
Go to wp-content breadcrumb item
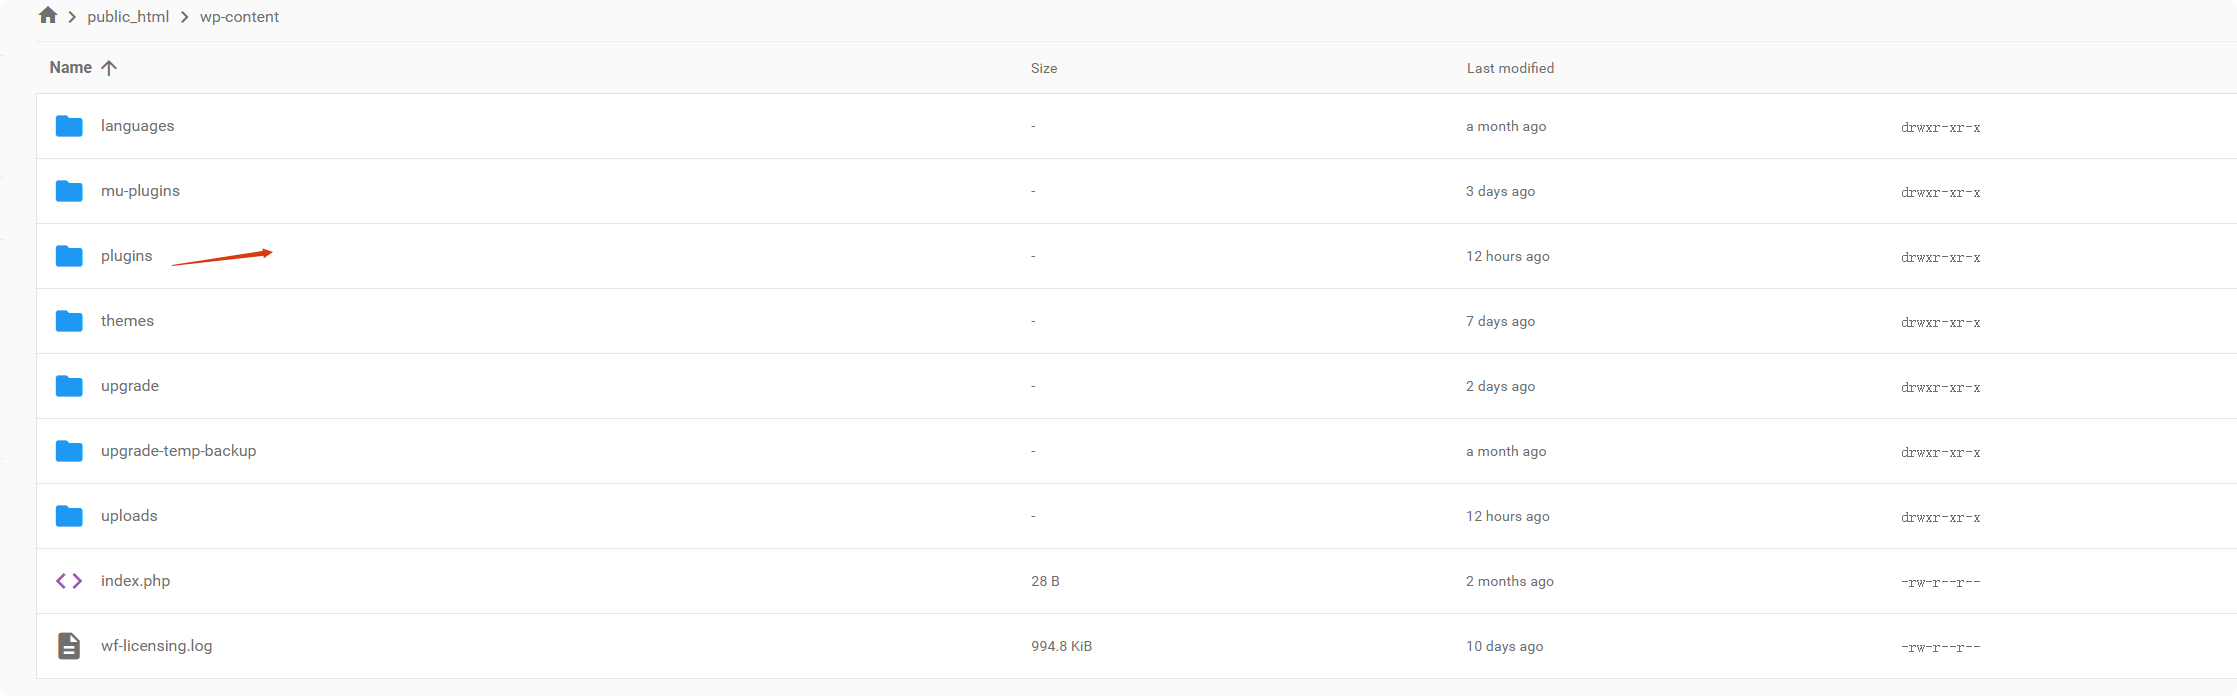click(x=239, y=17)
